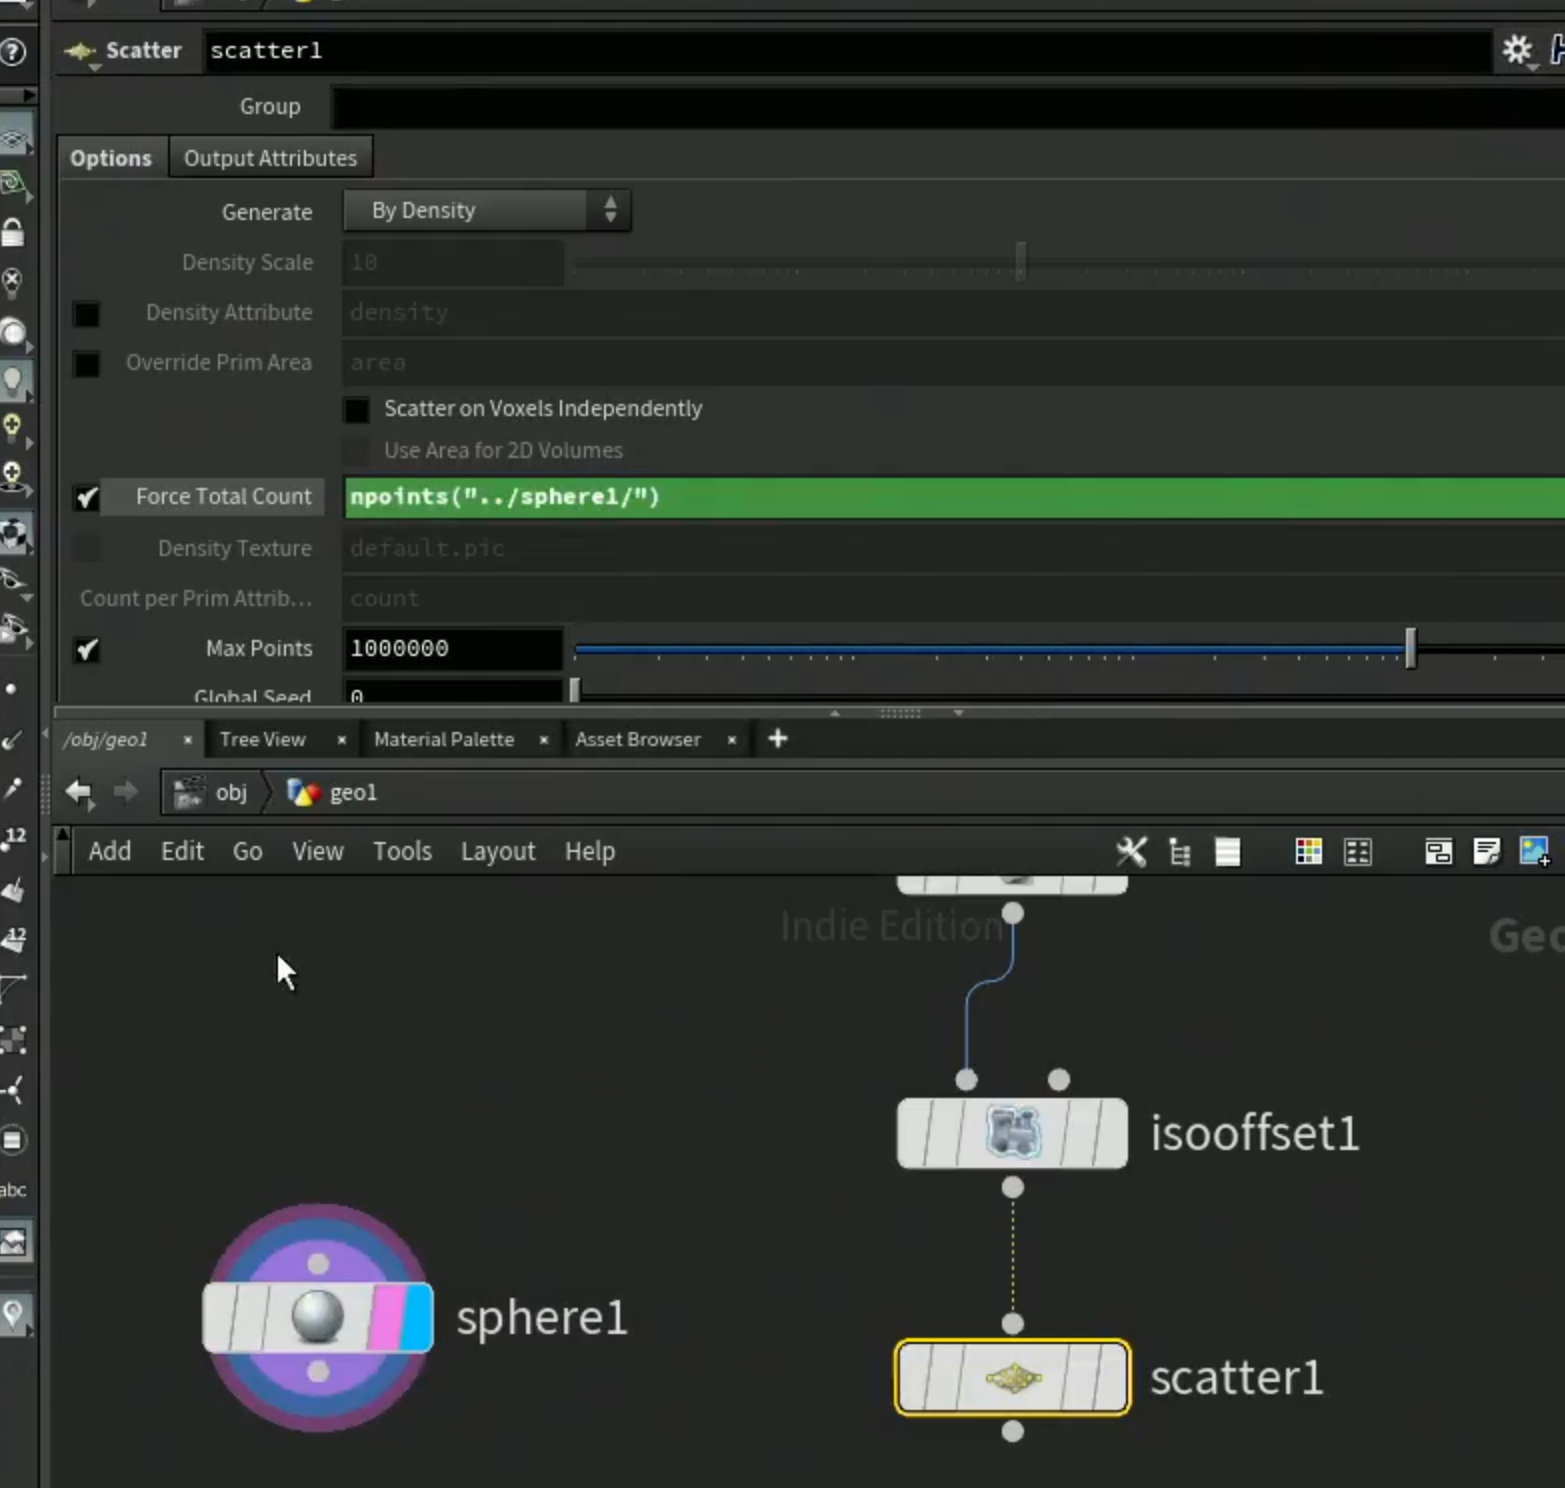
Task: Click the node network tools wrench icon
Action: [x=1131, y=851]
